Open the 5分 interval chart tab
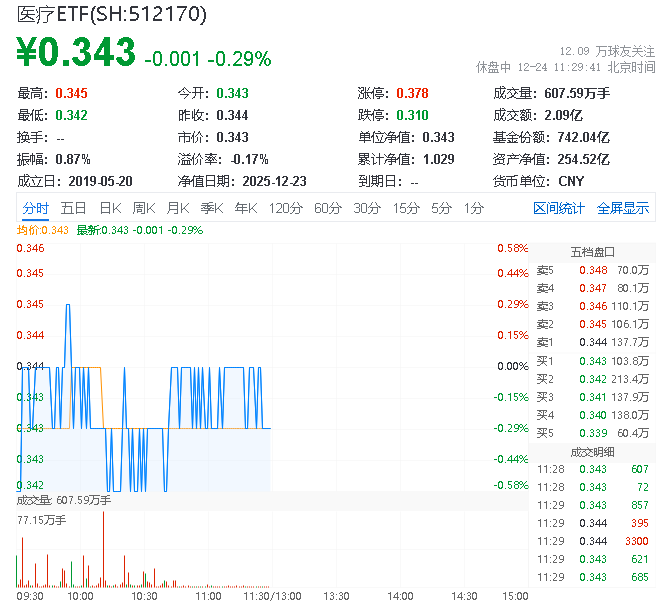The width and height of the screenshot is (656, 615). click(x=441, y=208)
